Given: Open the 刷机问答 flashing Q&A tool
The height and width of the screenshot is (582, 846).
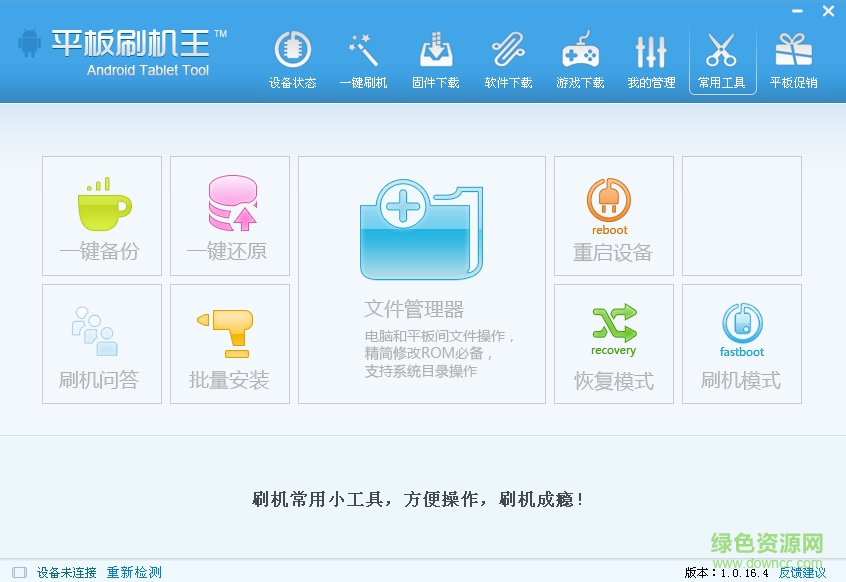Looking at the screenshot, I should coord(101,344).
